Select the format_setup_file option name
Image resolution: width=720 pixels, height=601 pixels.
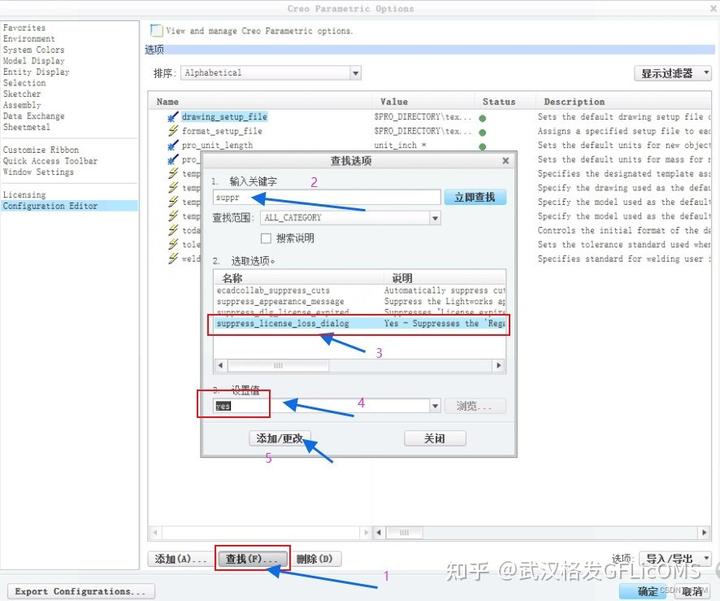[x=222, y=131]
